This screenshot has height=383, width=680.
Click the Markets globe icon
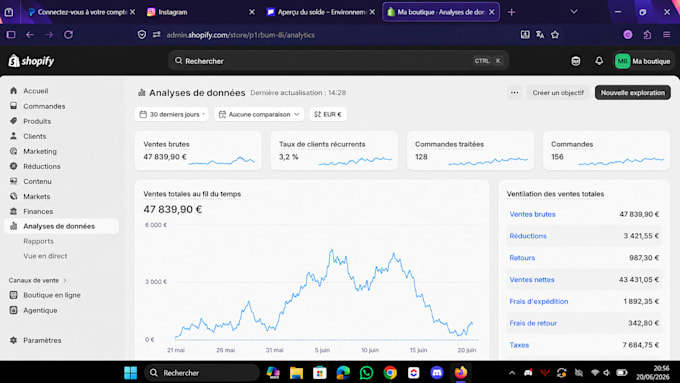tap(13, 196)
